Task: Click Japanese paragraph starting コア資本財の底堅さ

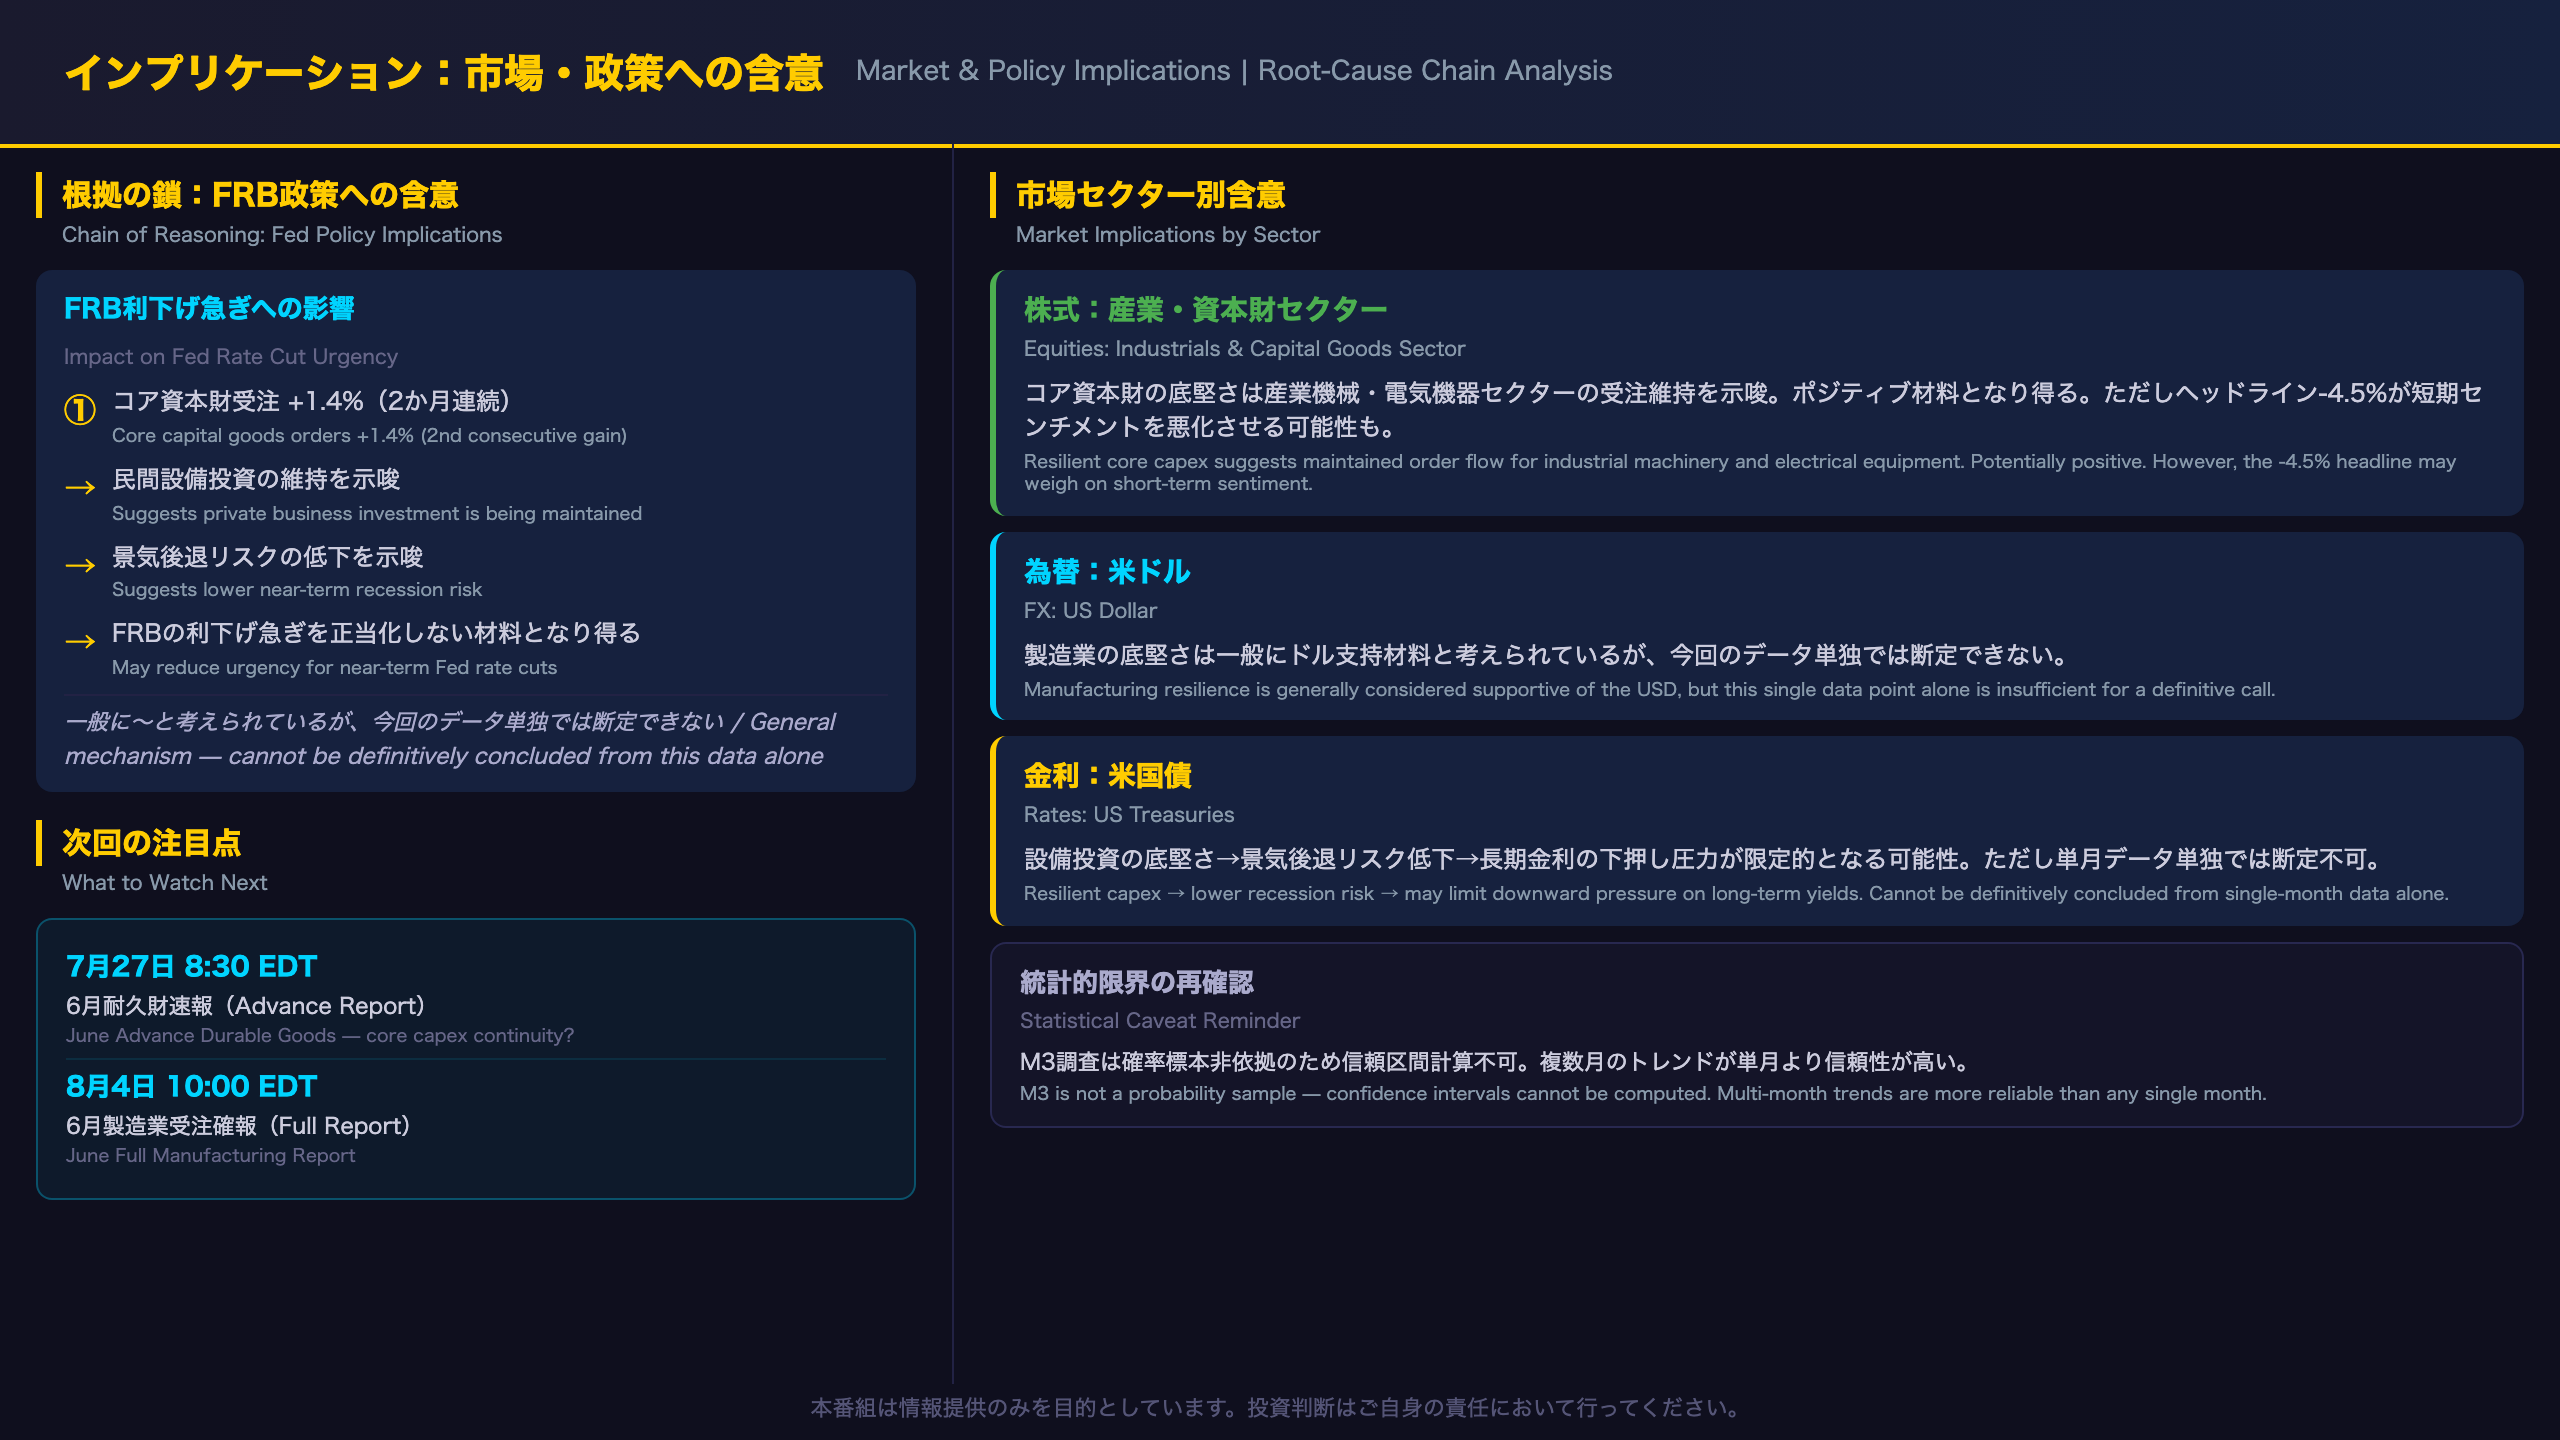Action: tap(1753, 410)
